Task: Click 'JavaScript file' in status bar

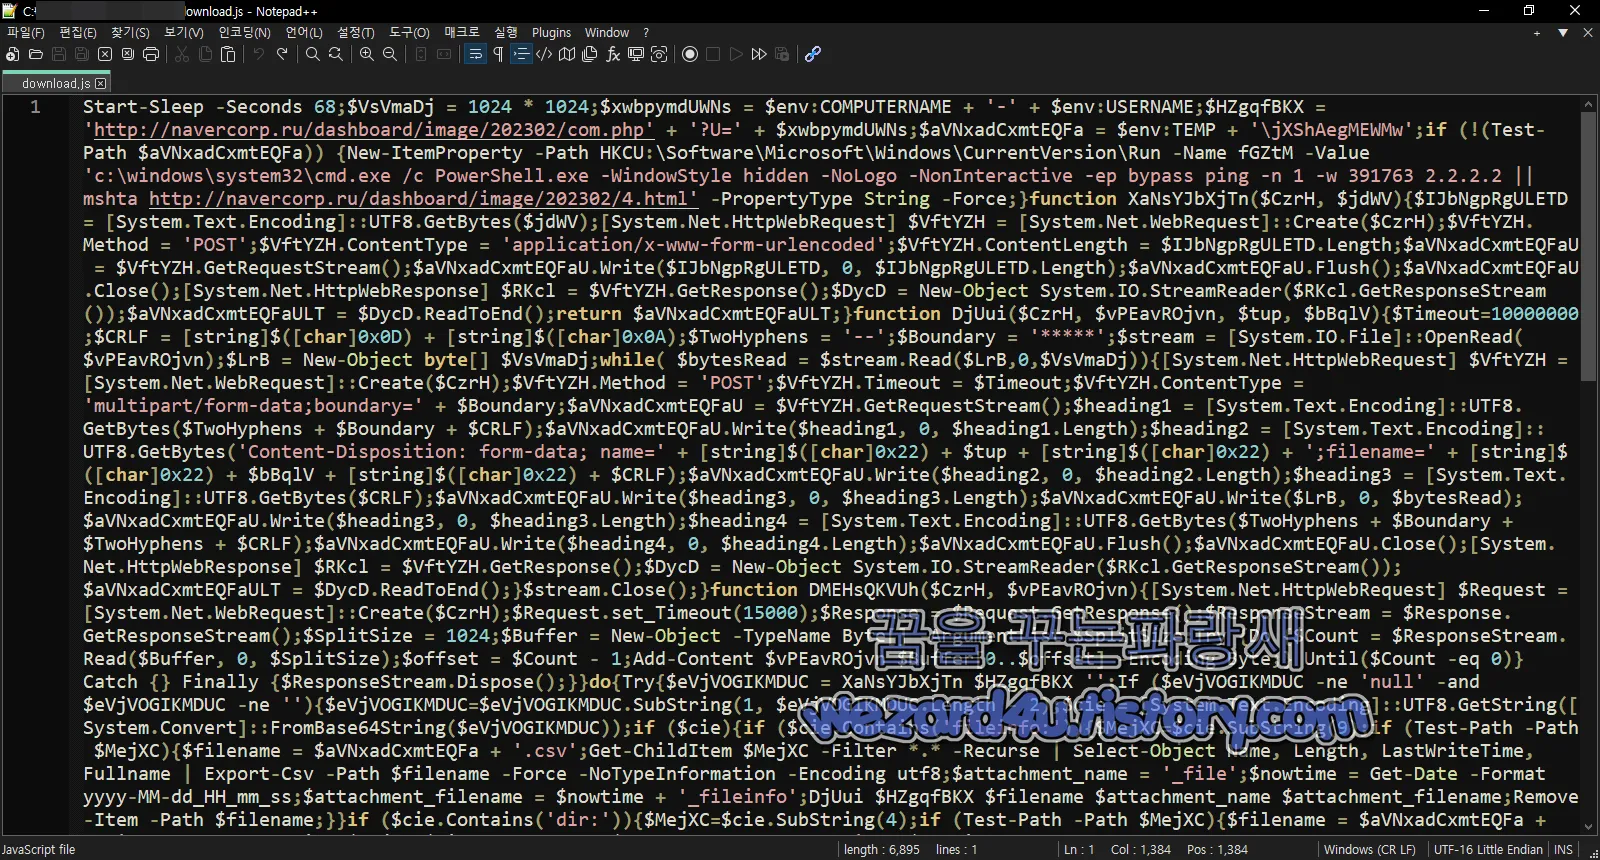Action: [x=39, y=850]
